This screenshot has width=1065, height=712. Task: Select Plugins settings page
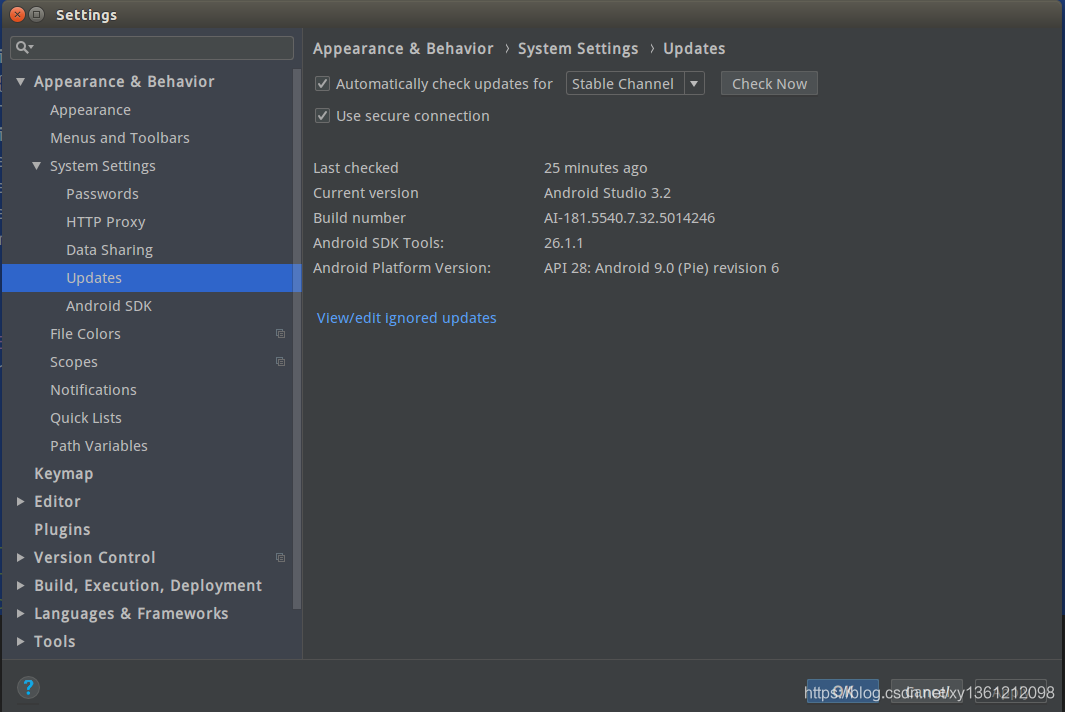pos(62,529)
